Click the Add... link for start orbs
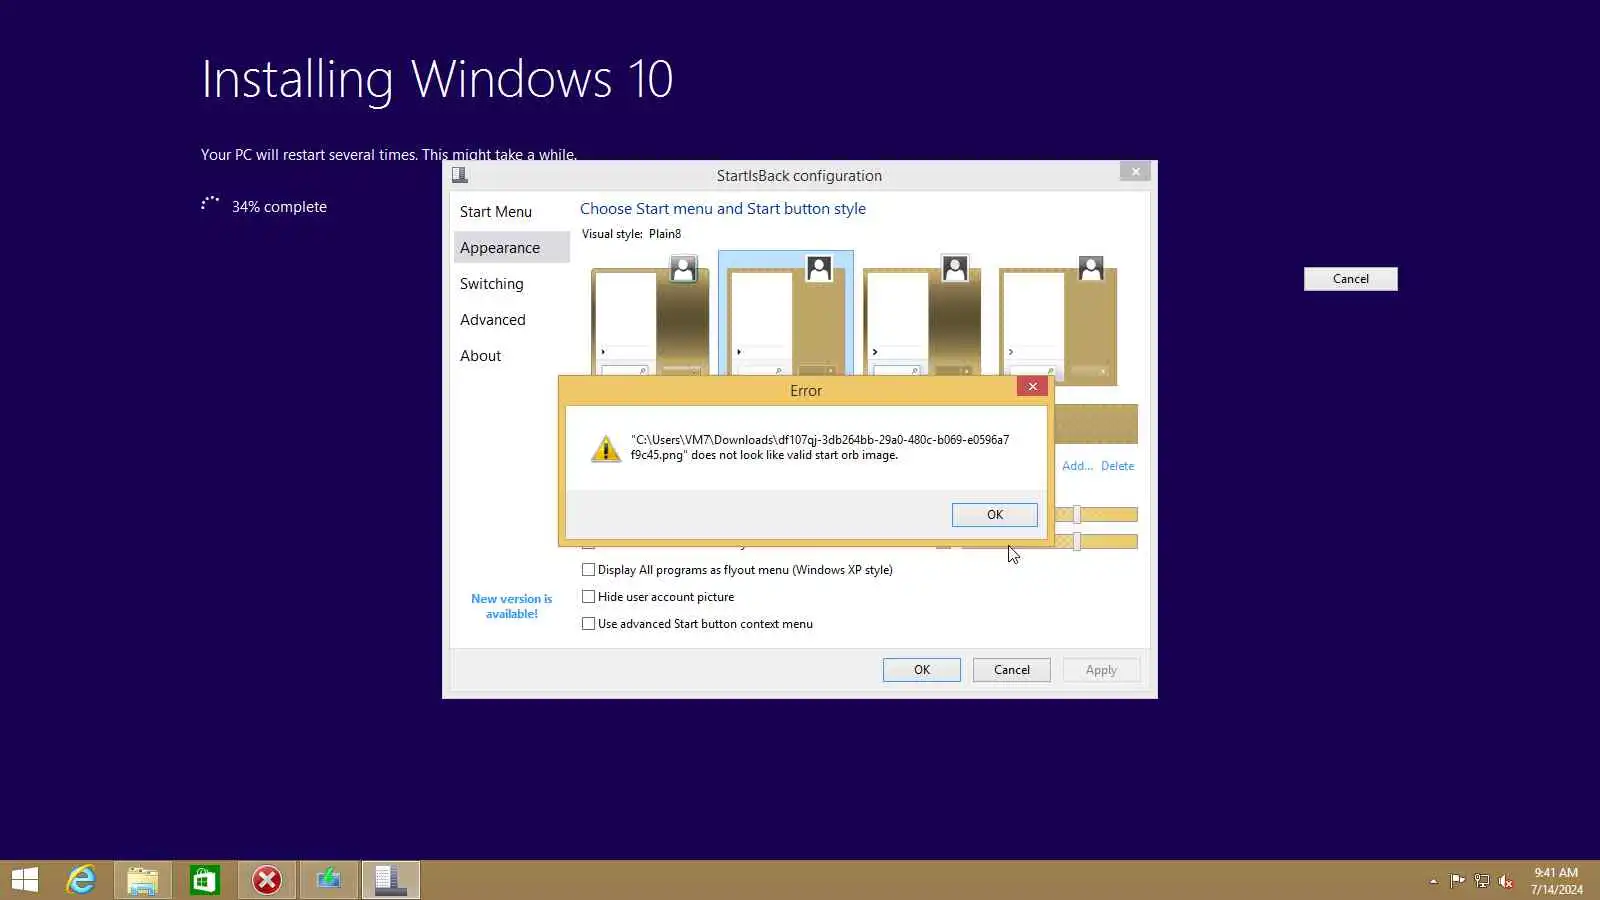This screenshot has width=1600, height=900. click(x=1077, y=466)
